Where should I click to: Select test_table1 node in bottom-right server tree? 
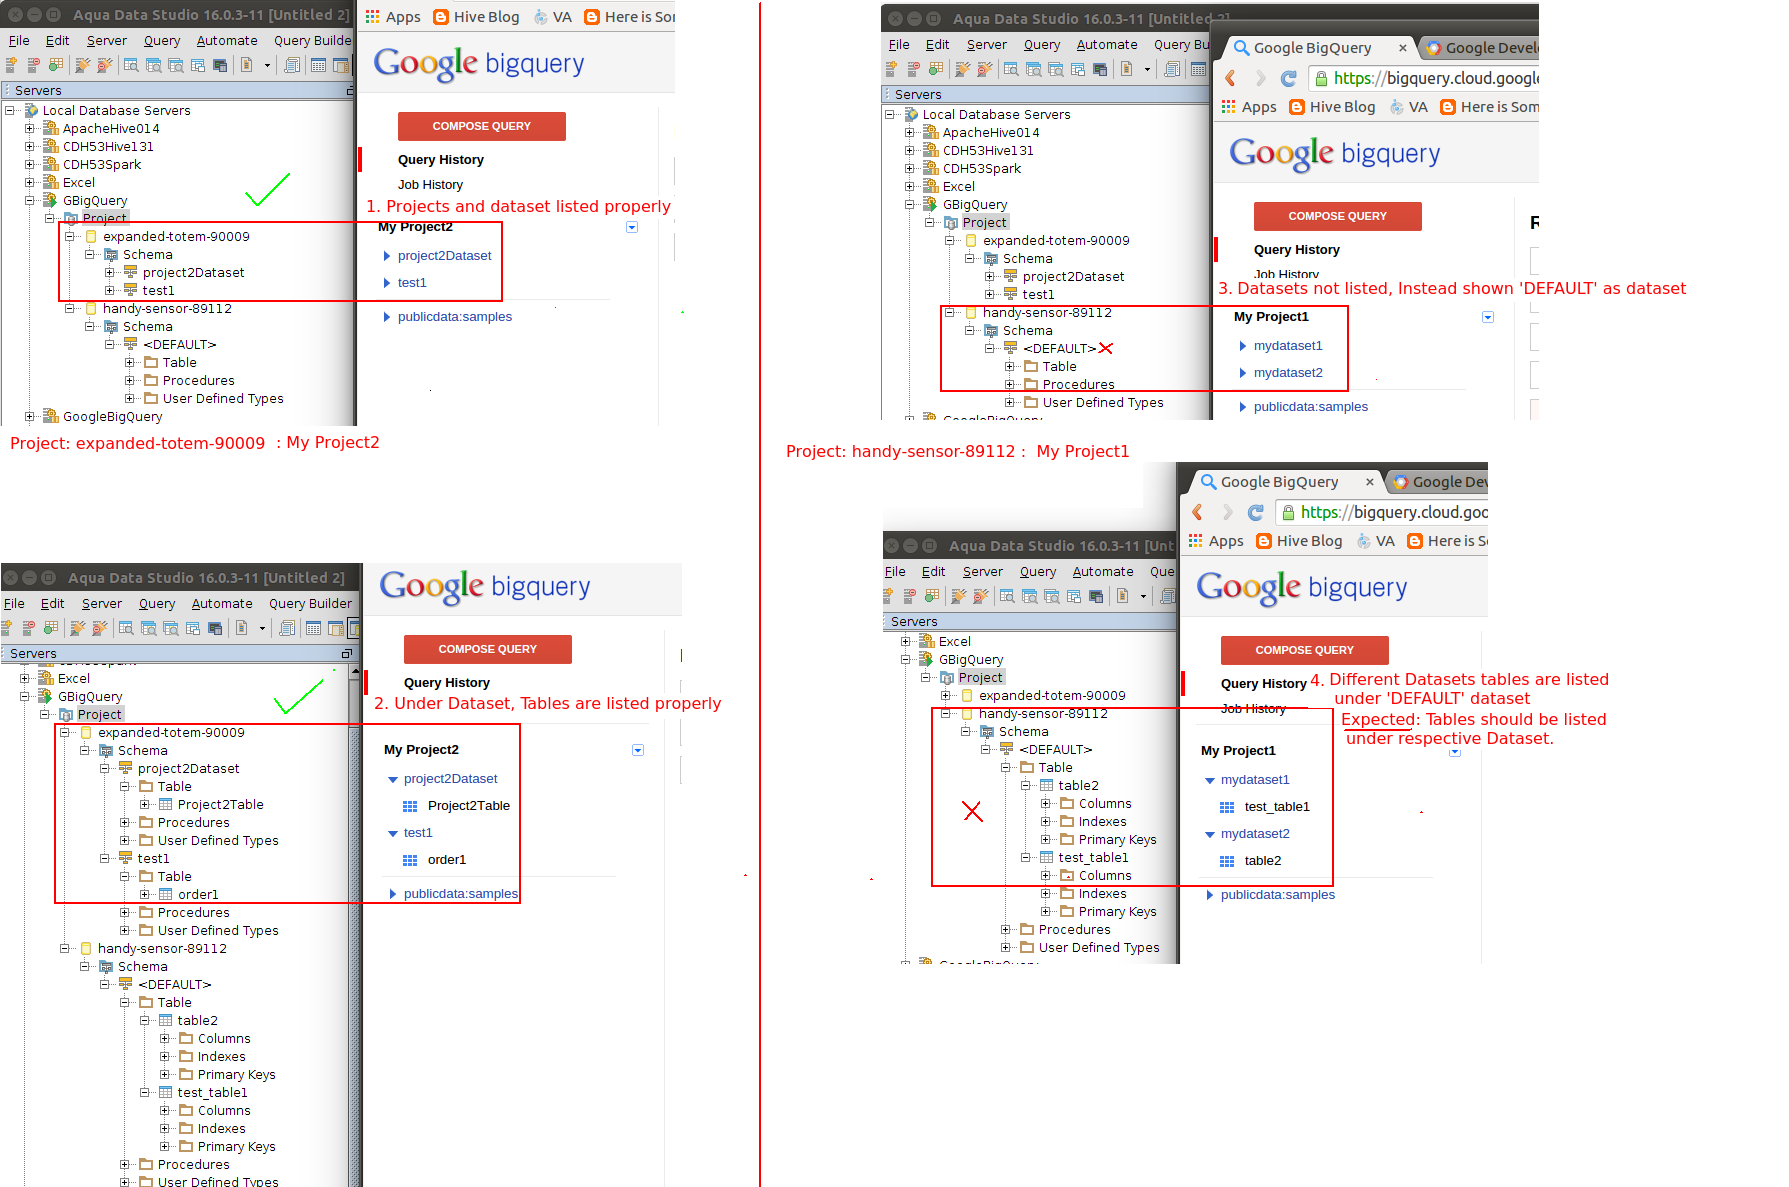pos(1093,857)
